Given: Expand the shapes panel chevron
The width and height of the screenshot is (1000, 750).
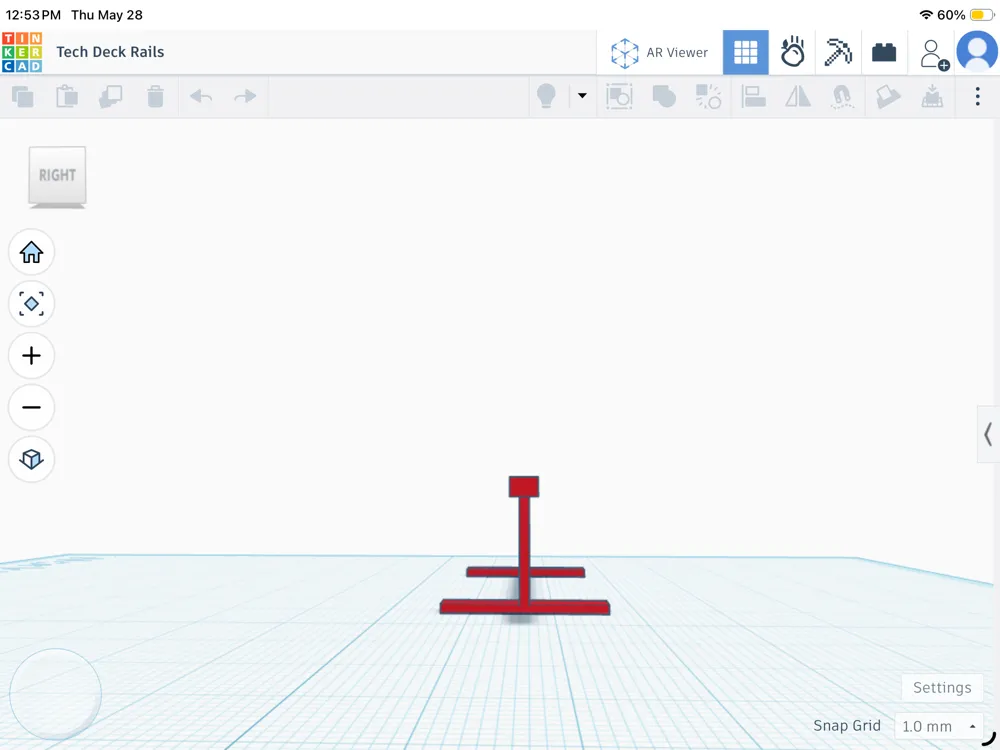Looking at the screenshot, I should click(988, 434).
